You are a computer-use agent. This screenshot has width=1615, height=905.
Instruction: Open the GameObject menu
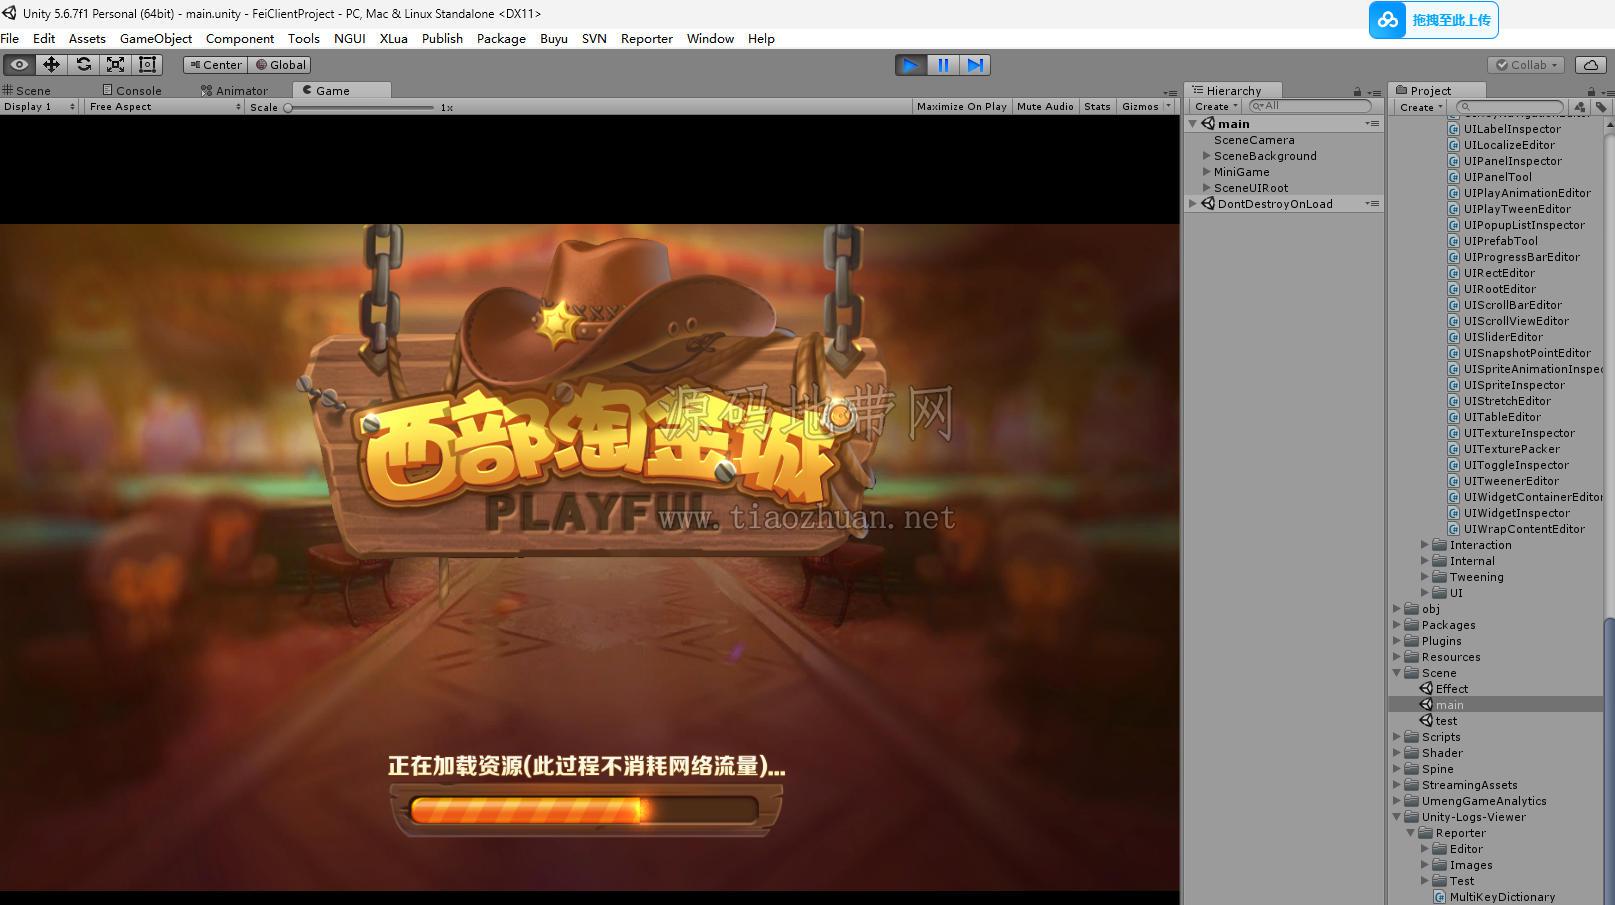pos(156,39)
